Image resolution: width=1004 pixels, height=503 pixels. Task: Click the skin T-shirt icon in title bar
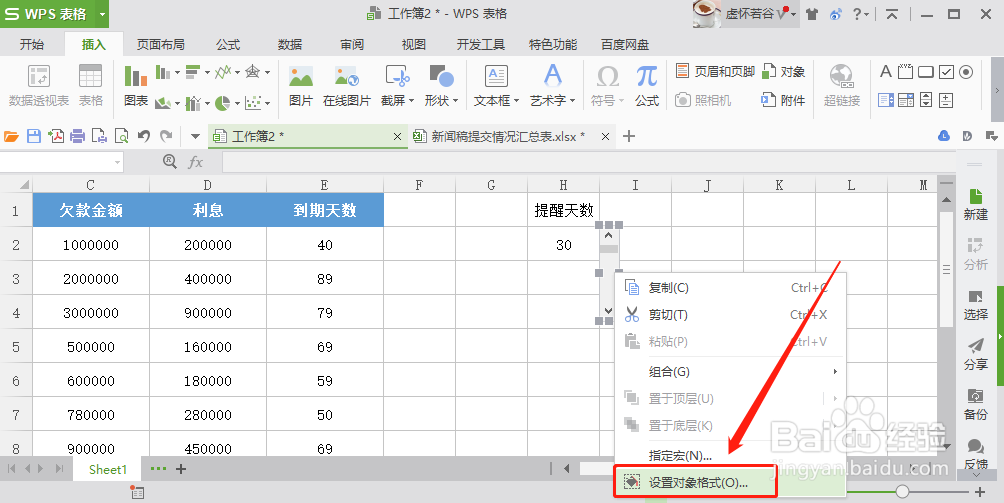[x=812, y=13]
